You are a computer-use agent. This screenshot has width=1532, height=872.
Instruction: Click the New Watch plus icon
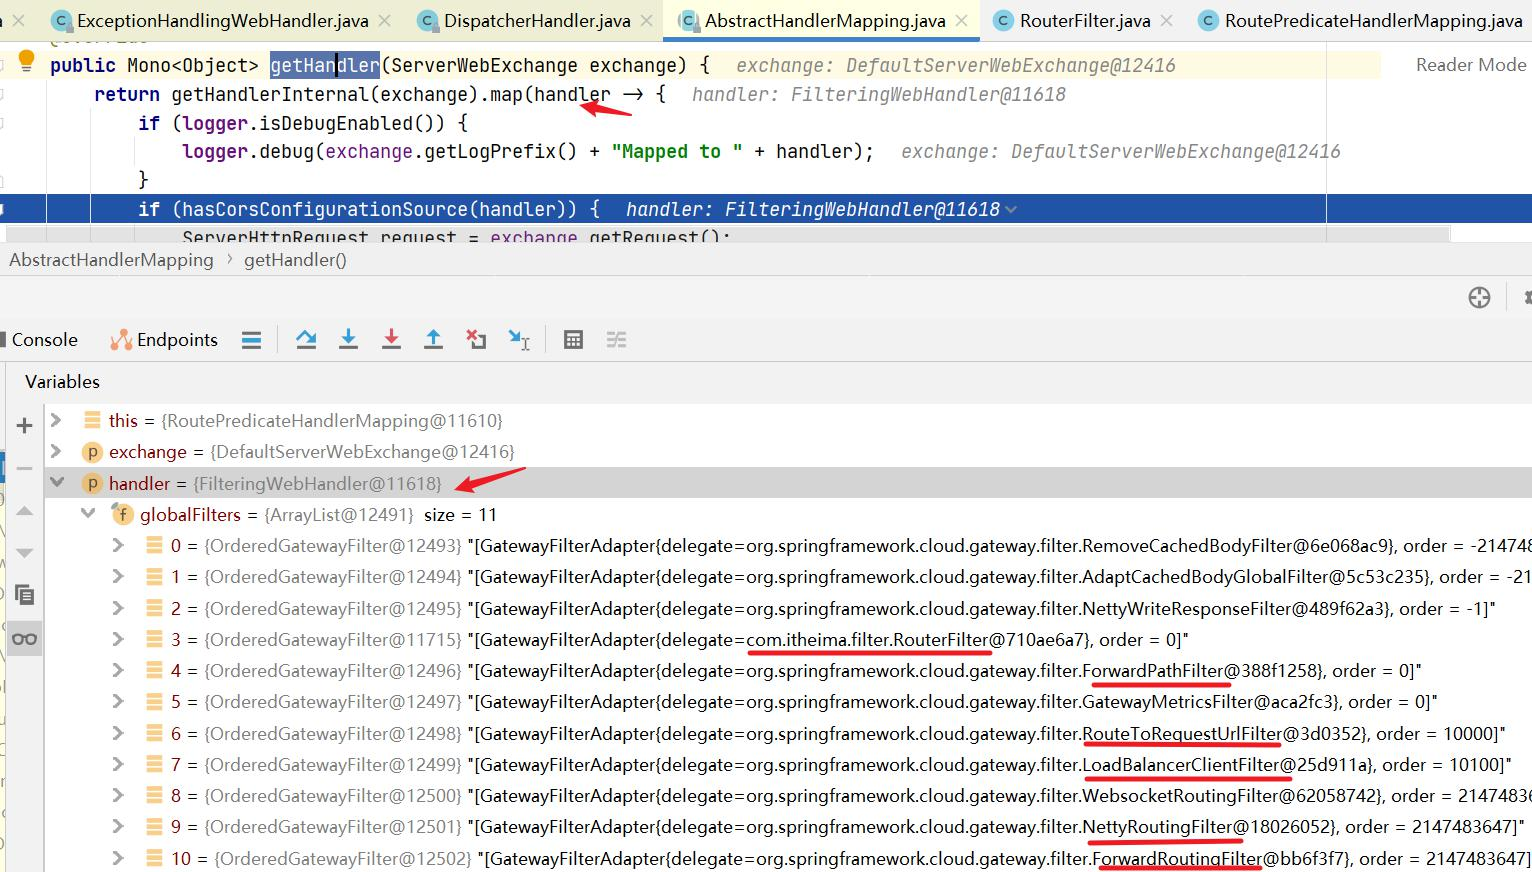tap(25, 426)
